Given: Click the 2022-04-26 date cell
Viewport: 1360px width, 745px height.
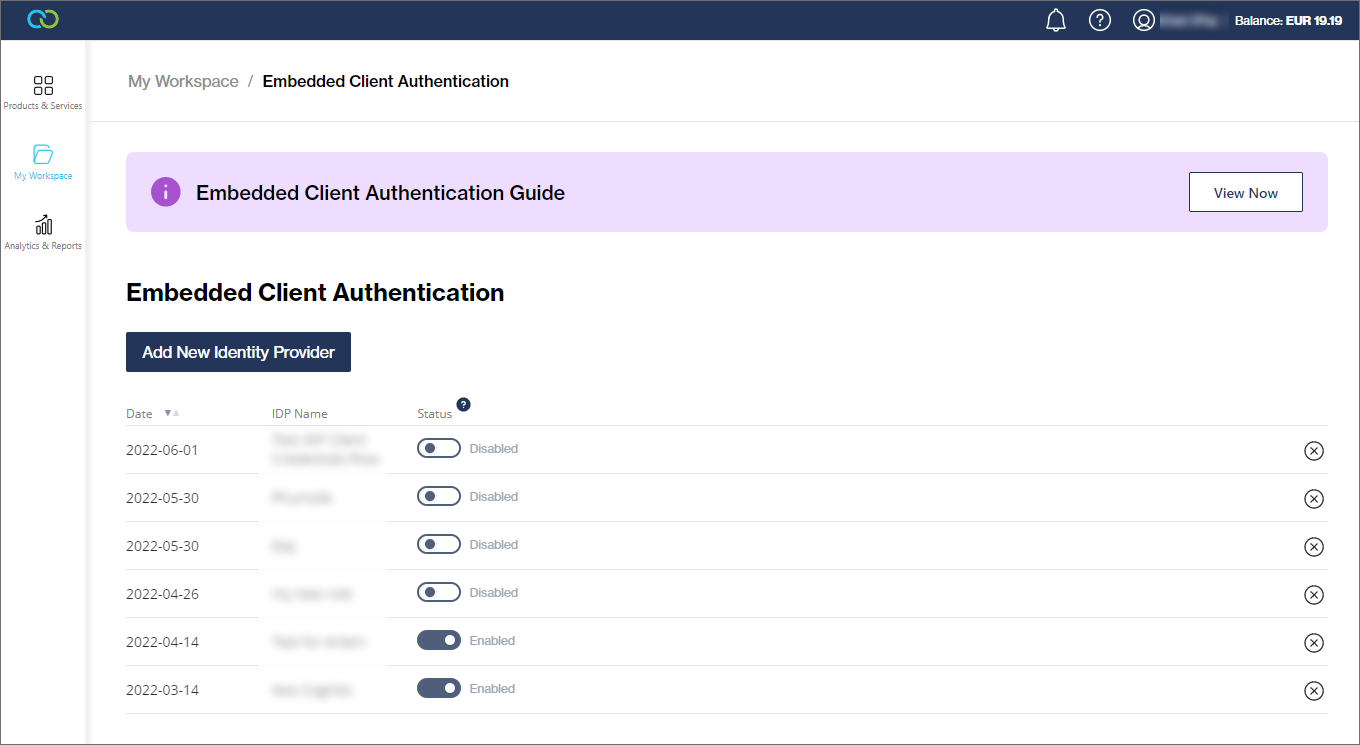Looking at the screenshot, I should pos(162,594).
